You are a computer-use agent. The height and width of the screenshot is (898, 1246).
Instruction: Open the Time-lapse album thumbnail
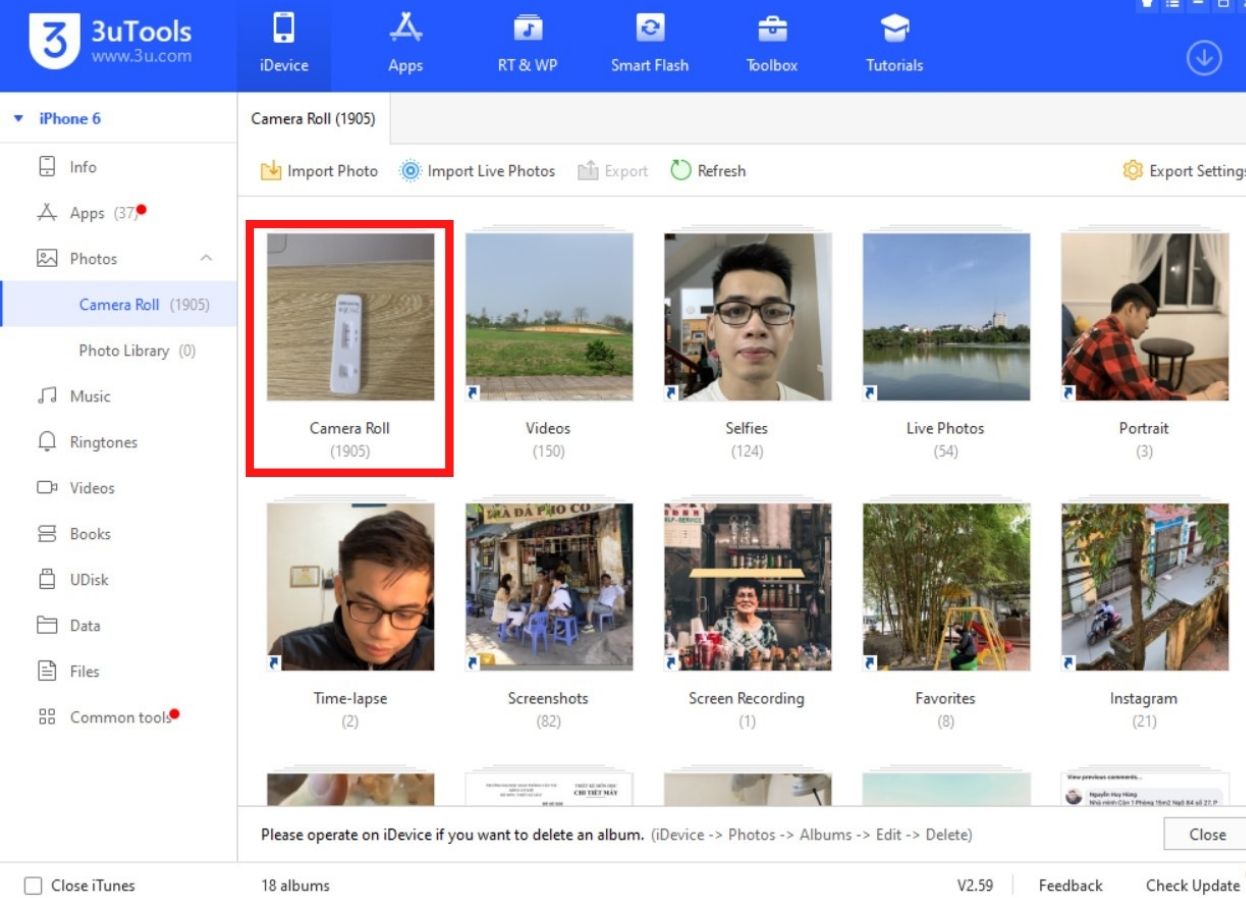[350, 587]
